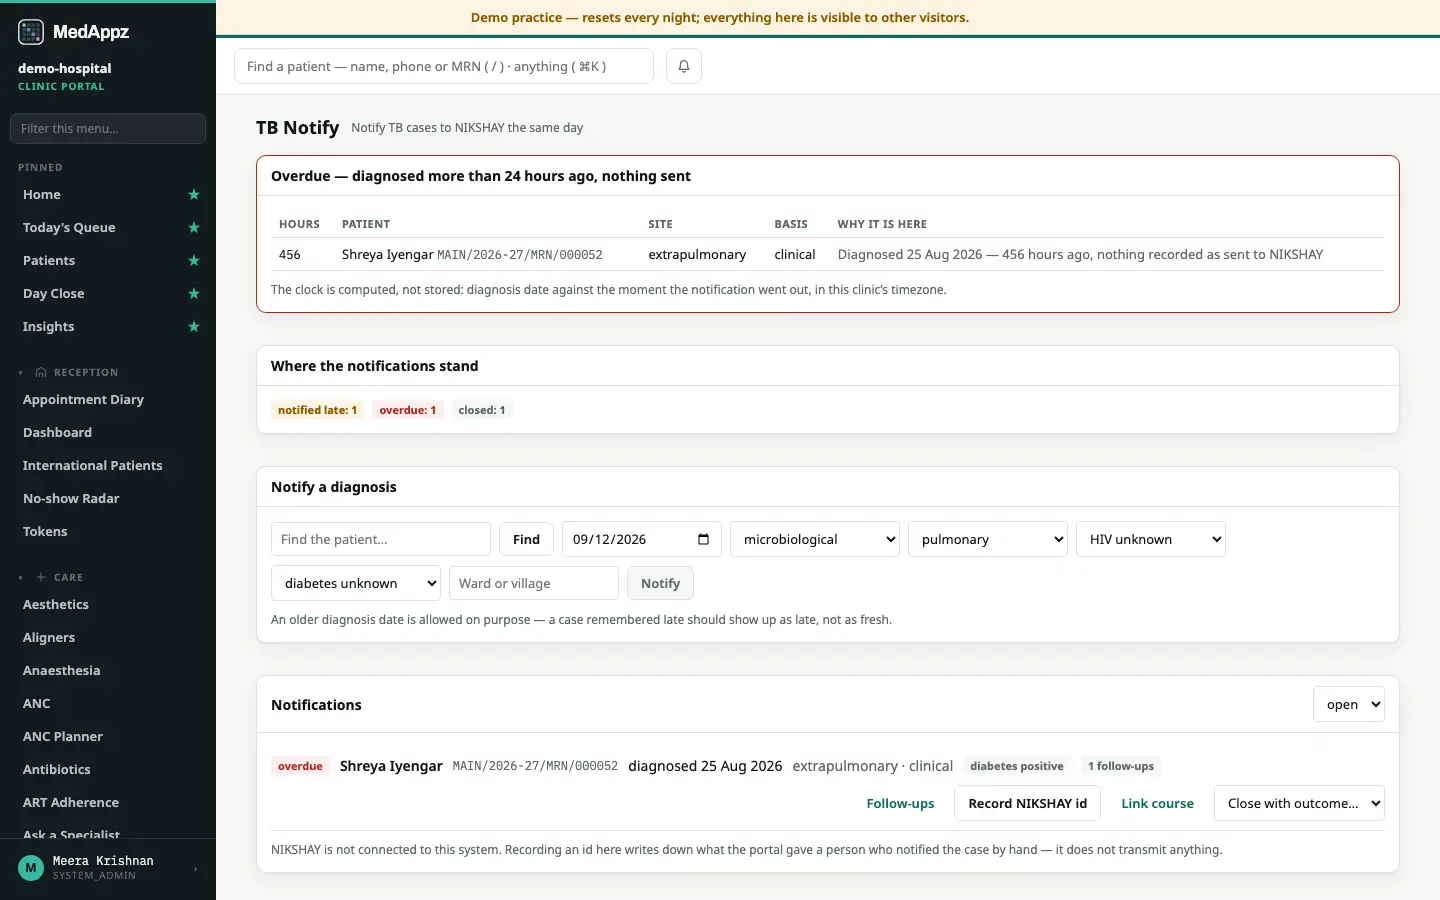Open Tokens page
Viewport: 1440px width, 900px height.
45,532
